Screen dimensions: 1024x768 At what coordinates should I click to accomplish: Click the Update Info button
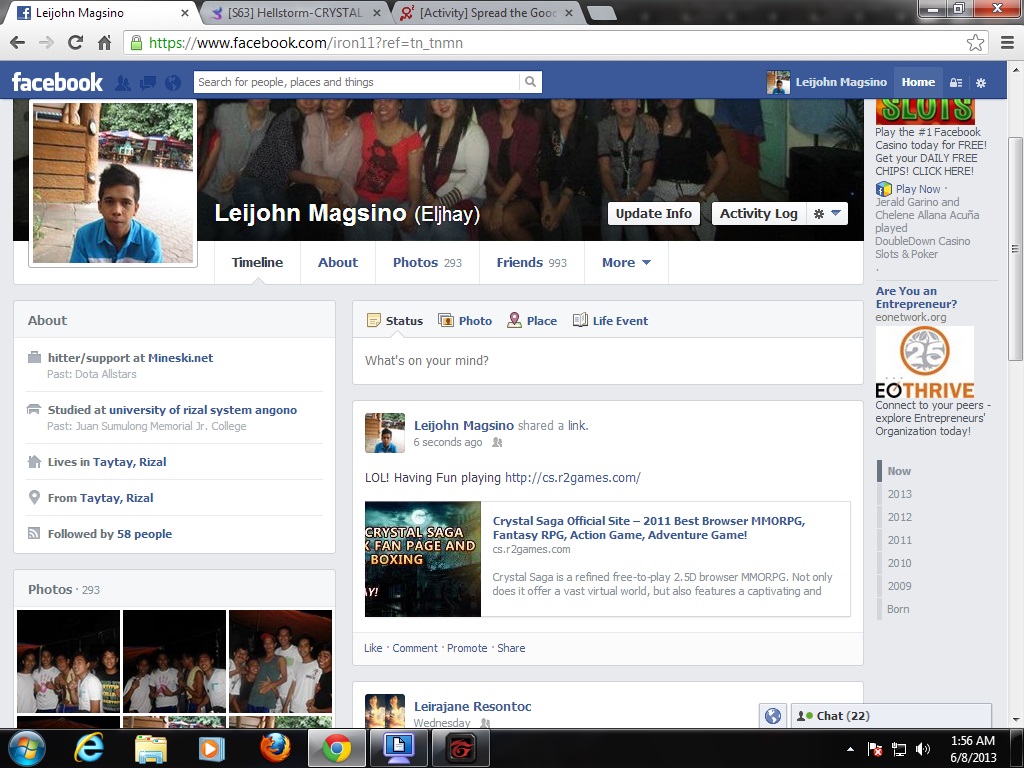[653, 213]
